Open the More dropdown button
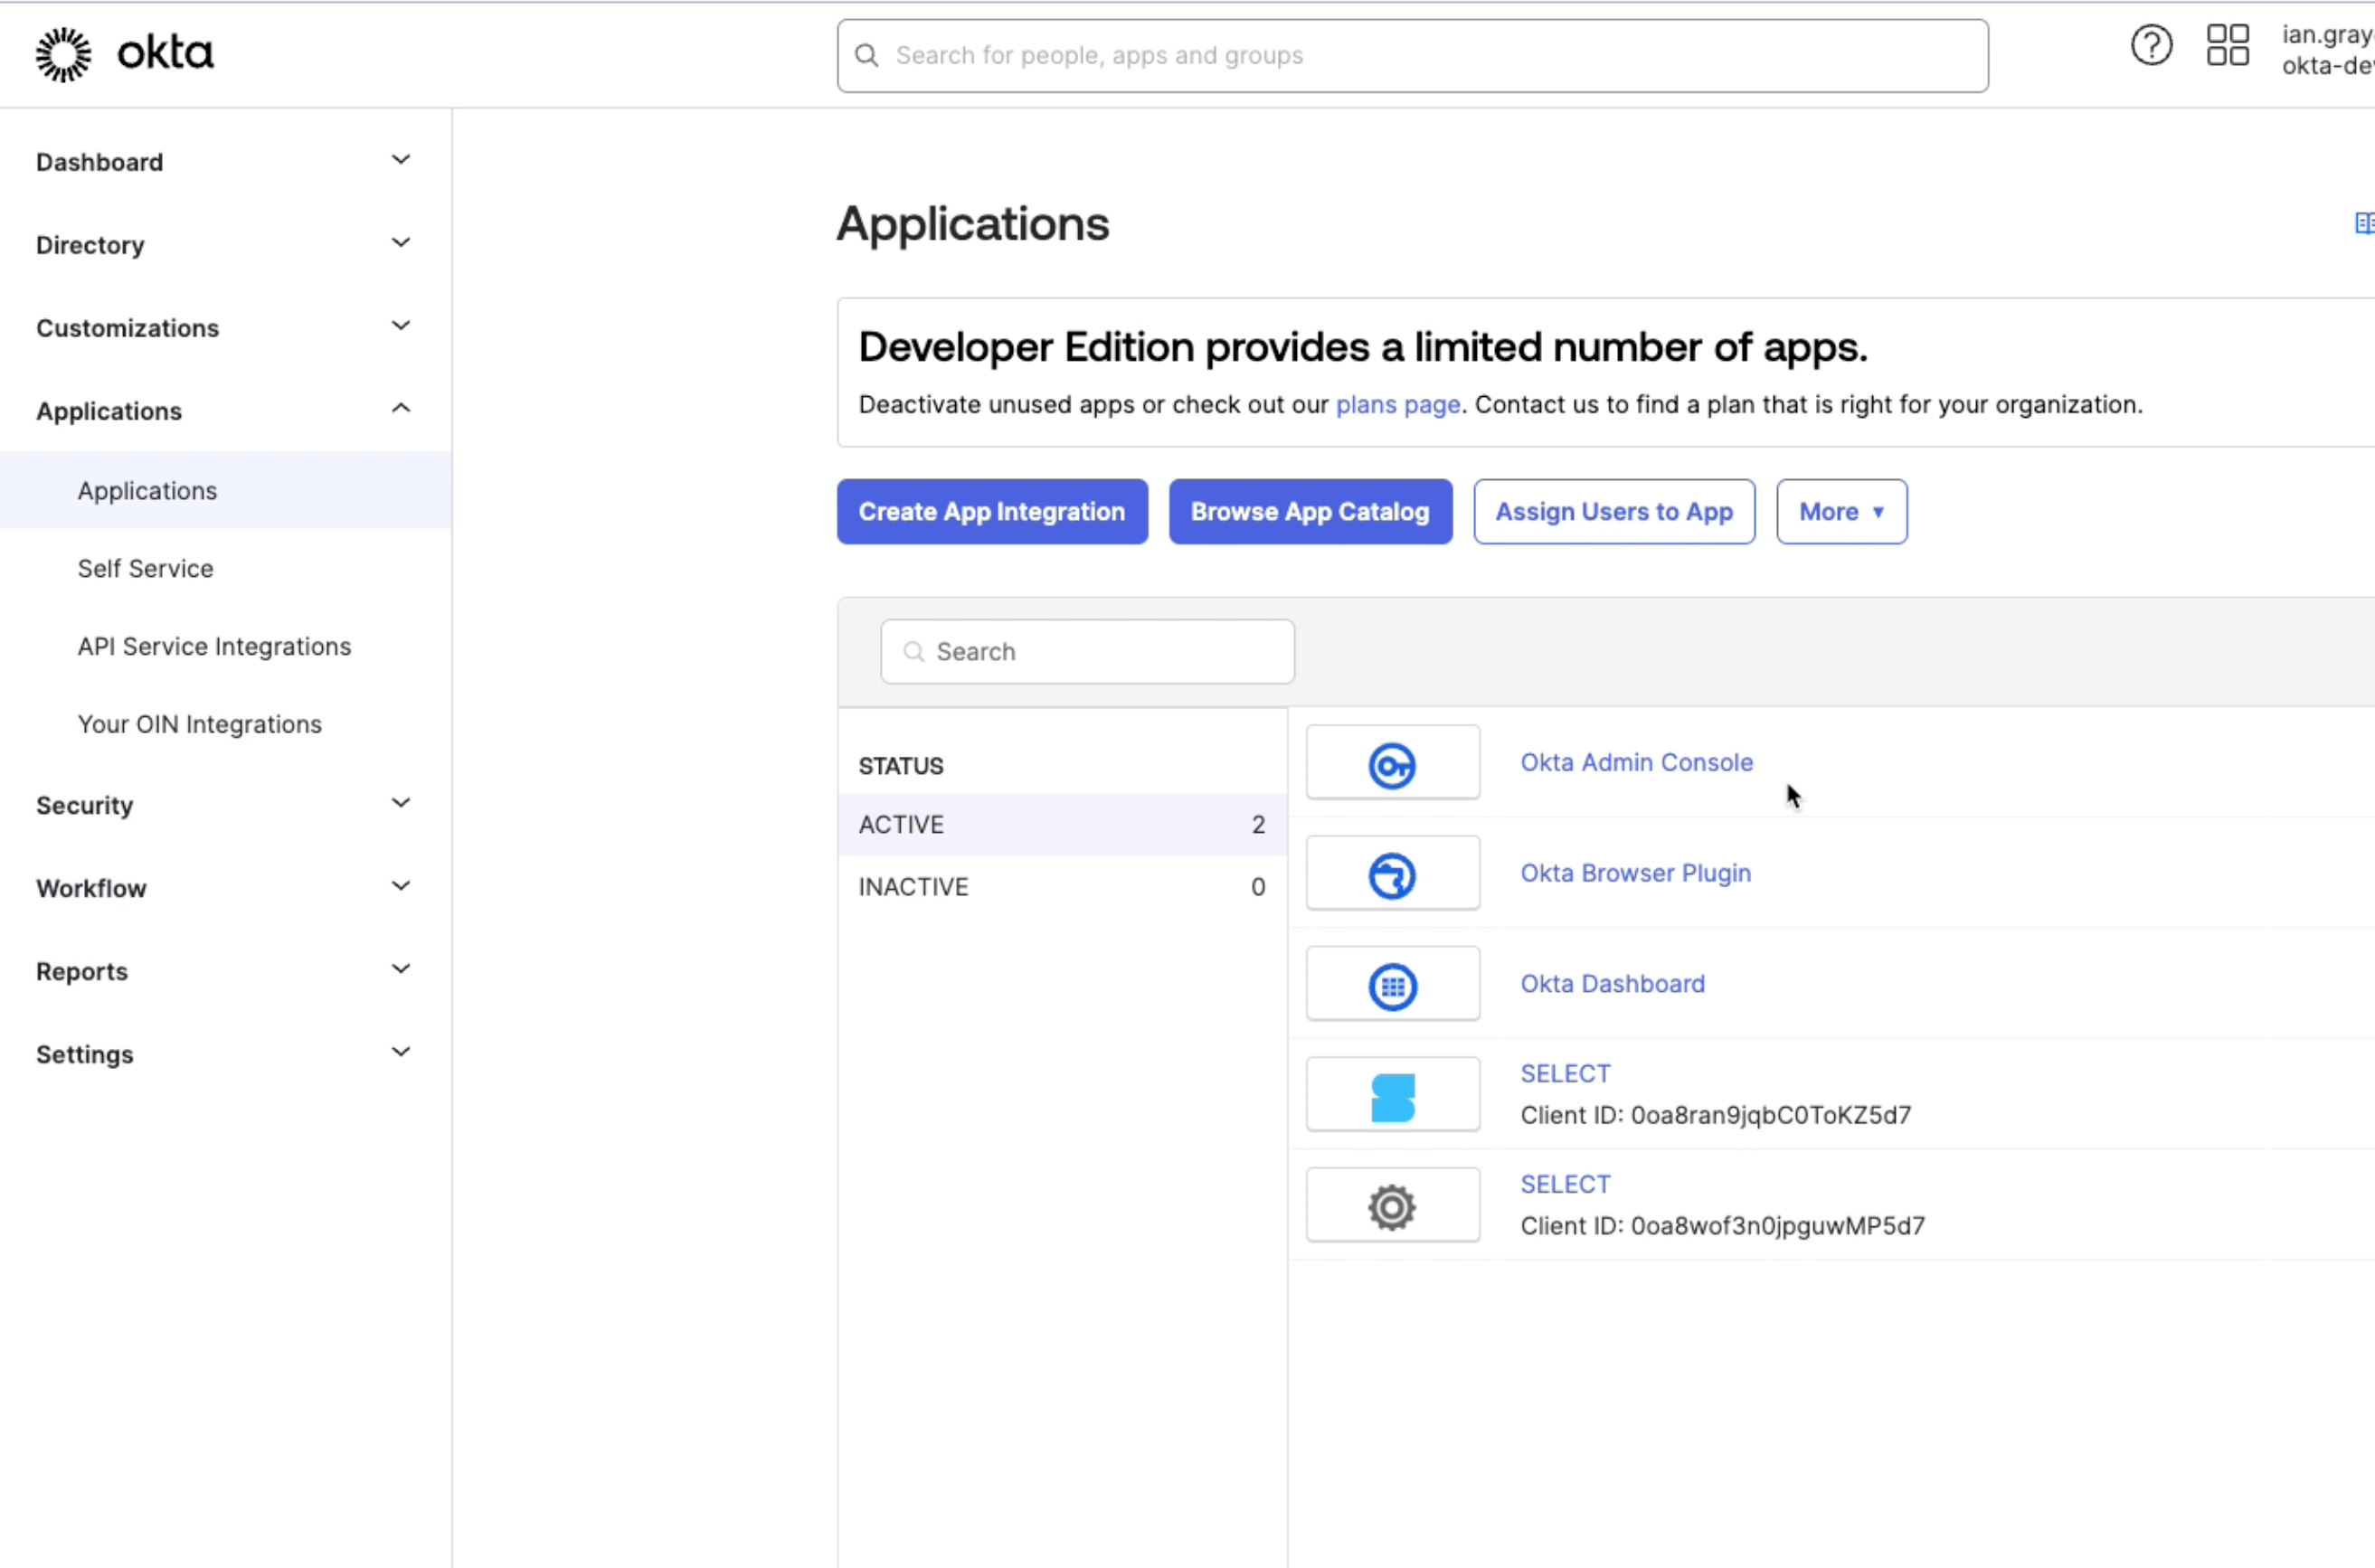This screenshot has height=1568, width=2375. point(1841,512)
